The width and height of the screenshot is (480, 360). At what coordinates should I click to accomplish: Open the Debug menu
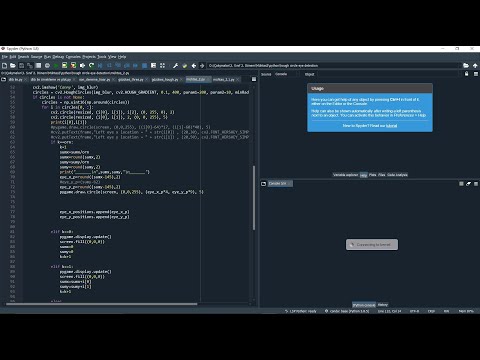point(58,57)
